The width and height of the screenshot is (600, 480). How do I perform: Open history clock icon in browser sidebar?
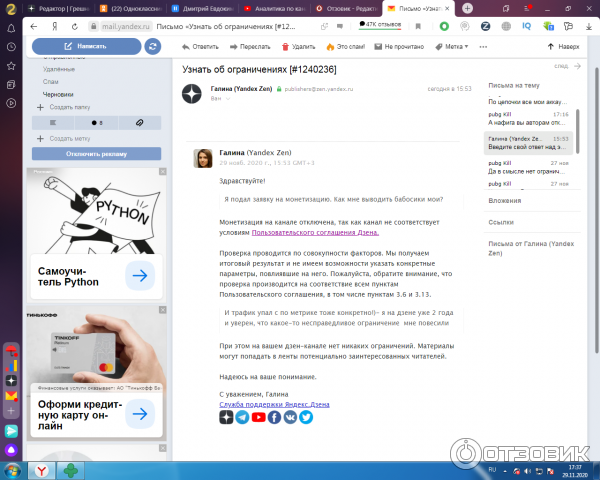11,47
